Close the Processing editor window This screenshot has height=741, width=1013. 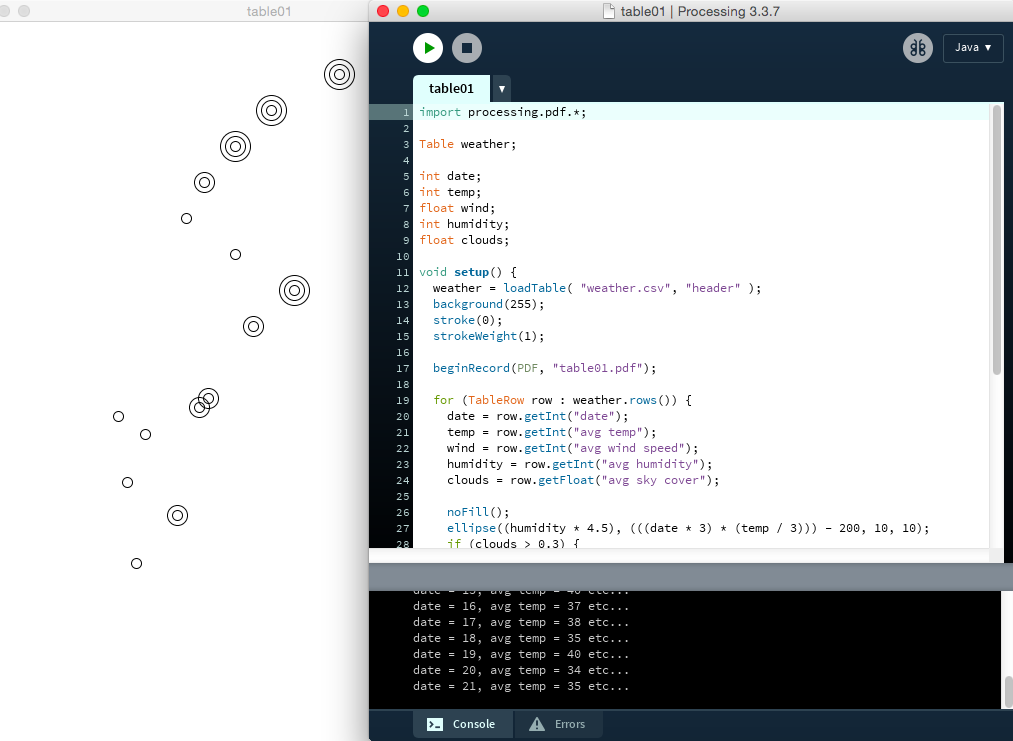point(383,11)
